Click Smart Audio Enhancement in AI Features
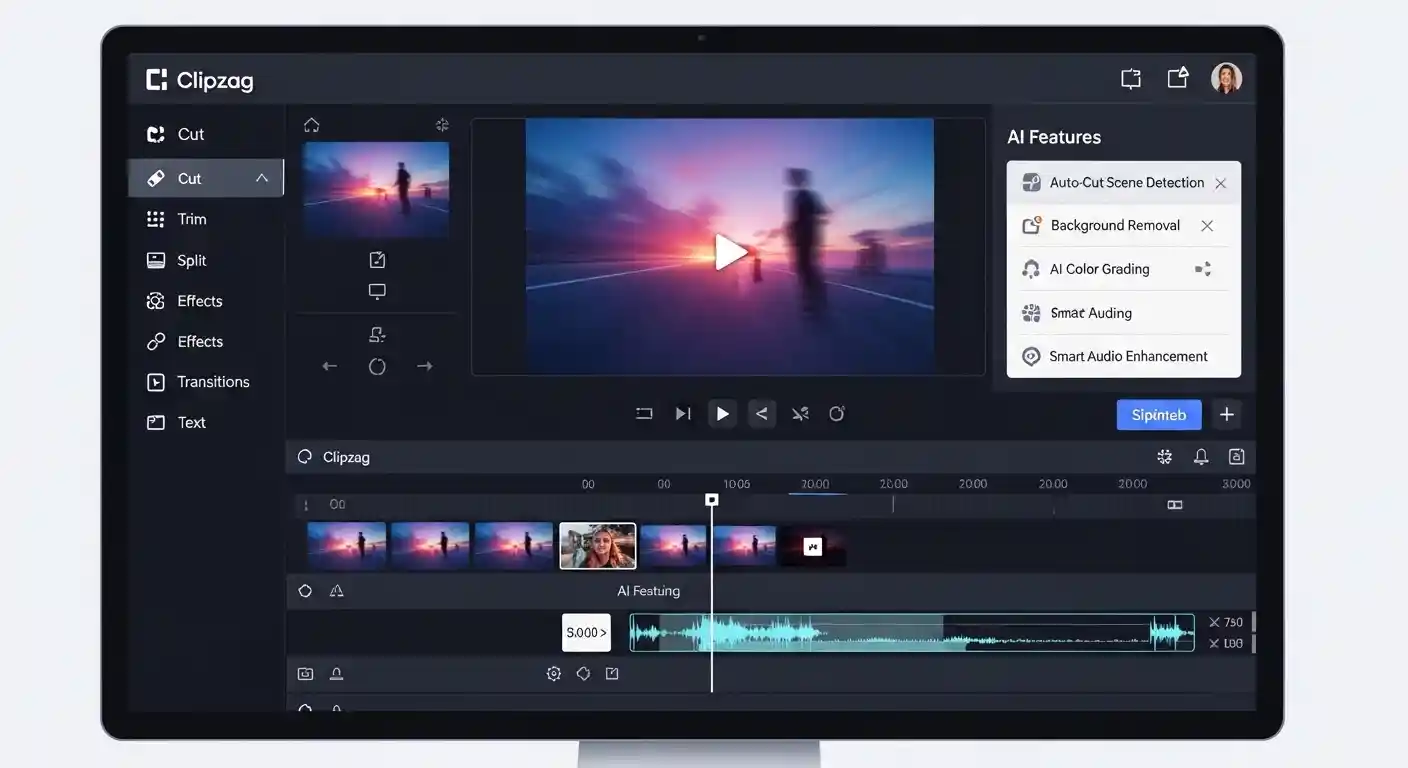1408x768 pixels. [x=1128, y=355]
